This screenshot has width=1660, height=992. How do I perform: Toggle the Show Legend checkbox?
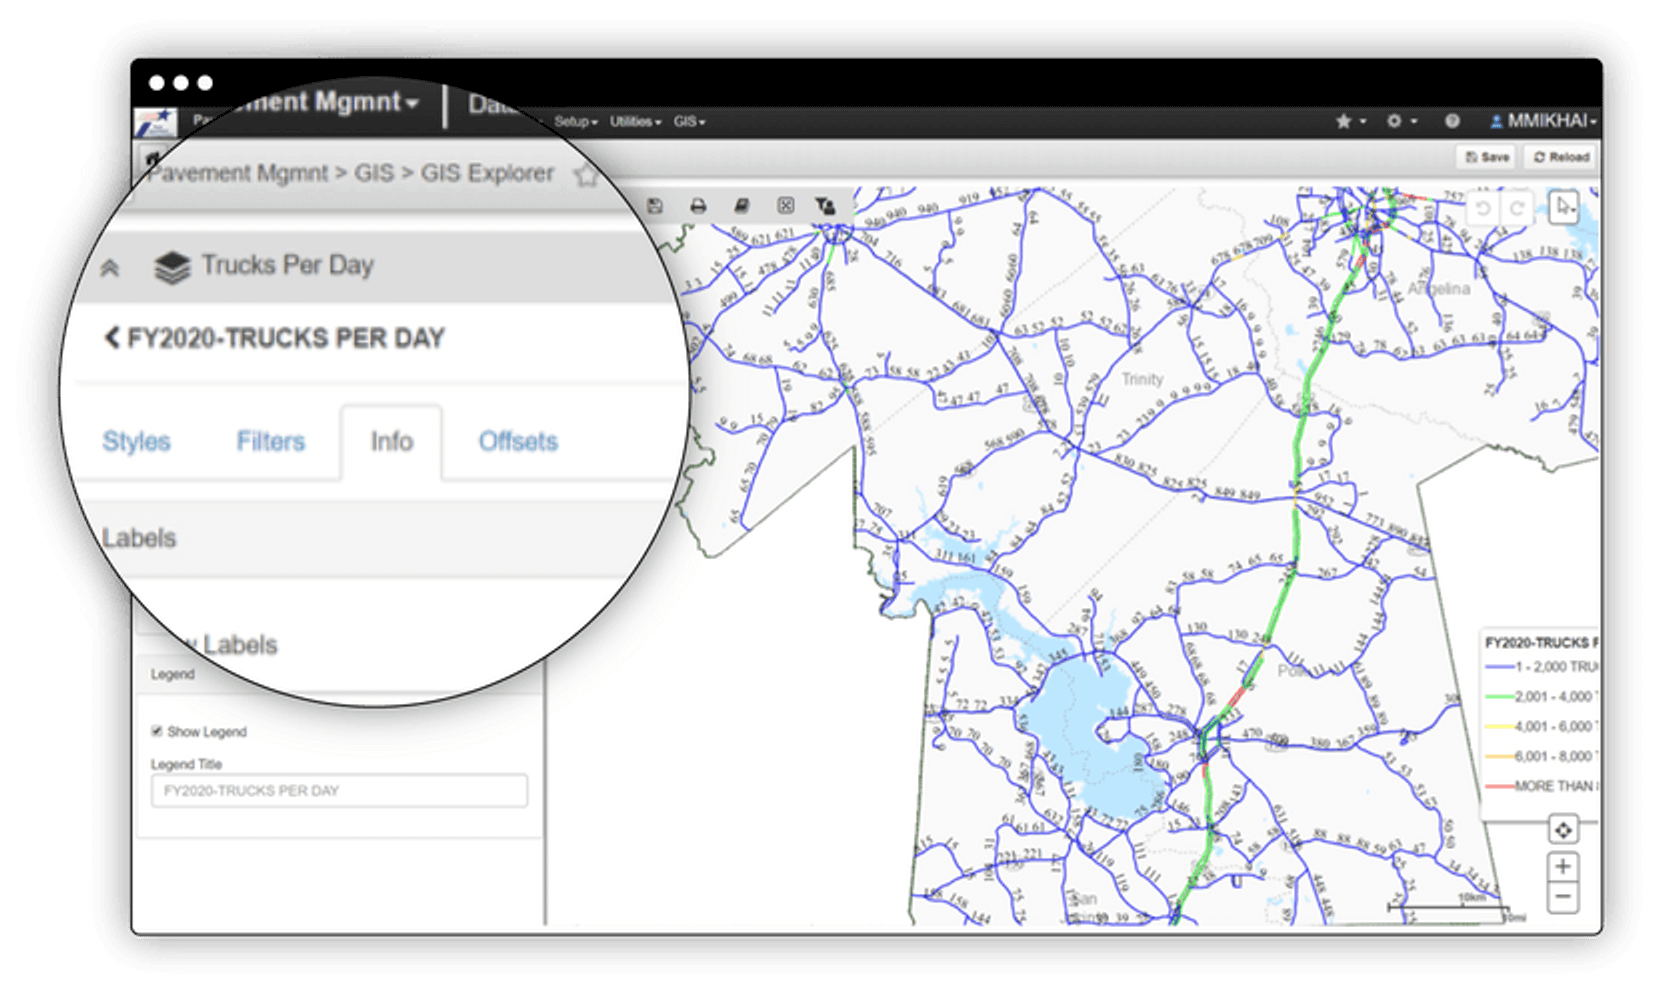tap(157, 731)
